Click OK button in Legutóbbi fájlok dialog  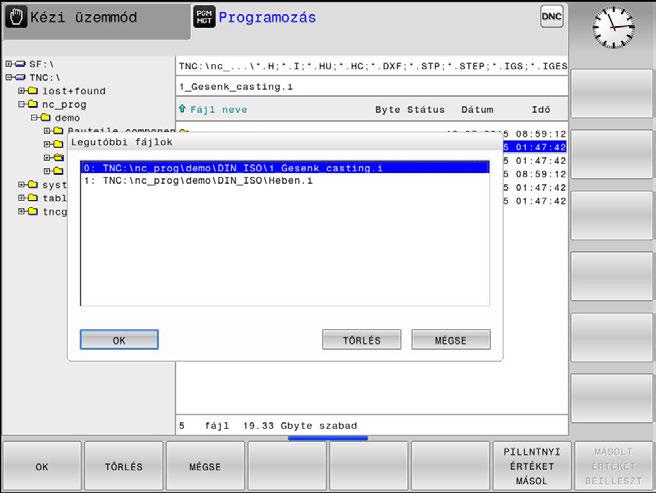[119, 339]
